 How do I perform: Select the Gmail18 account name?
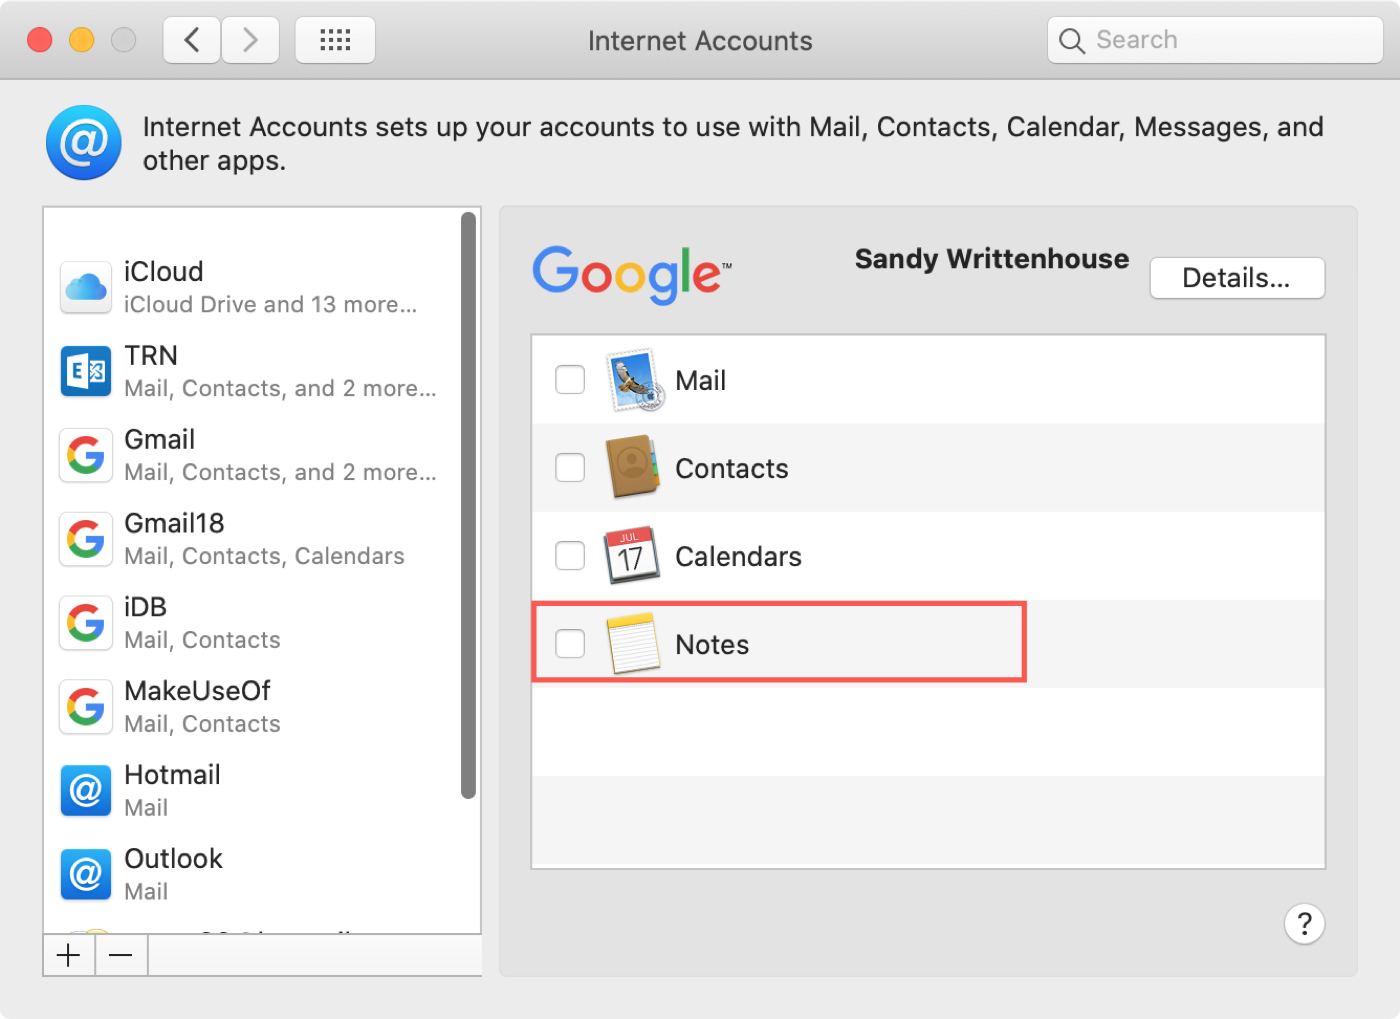(x=174, y=523)
